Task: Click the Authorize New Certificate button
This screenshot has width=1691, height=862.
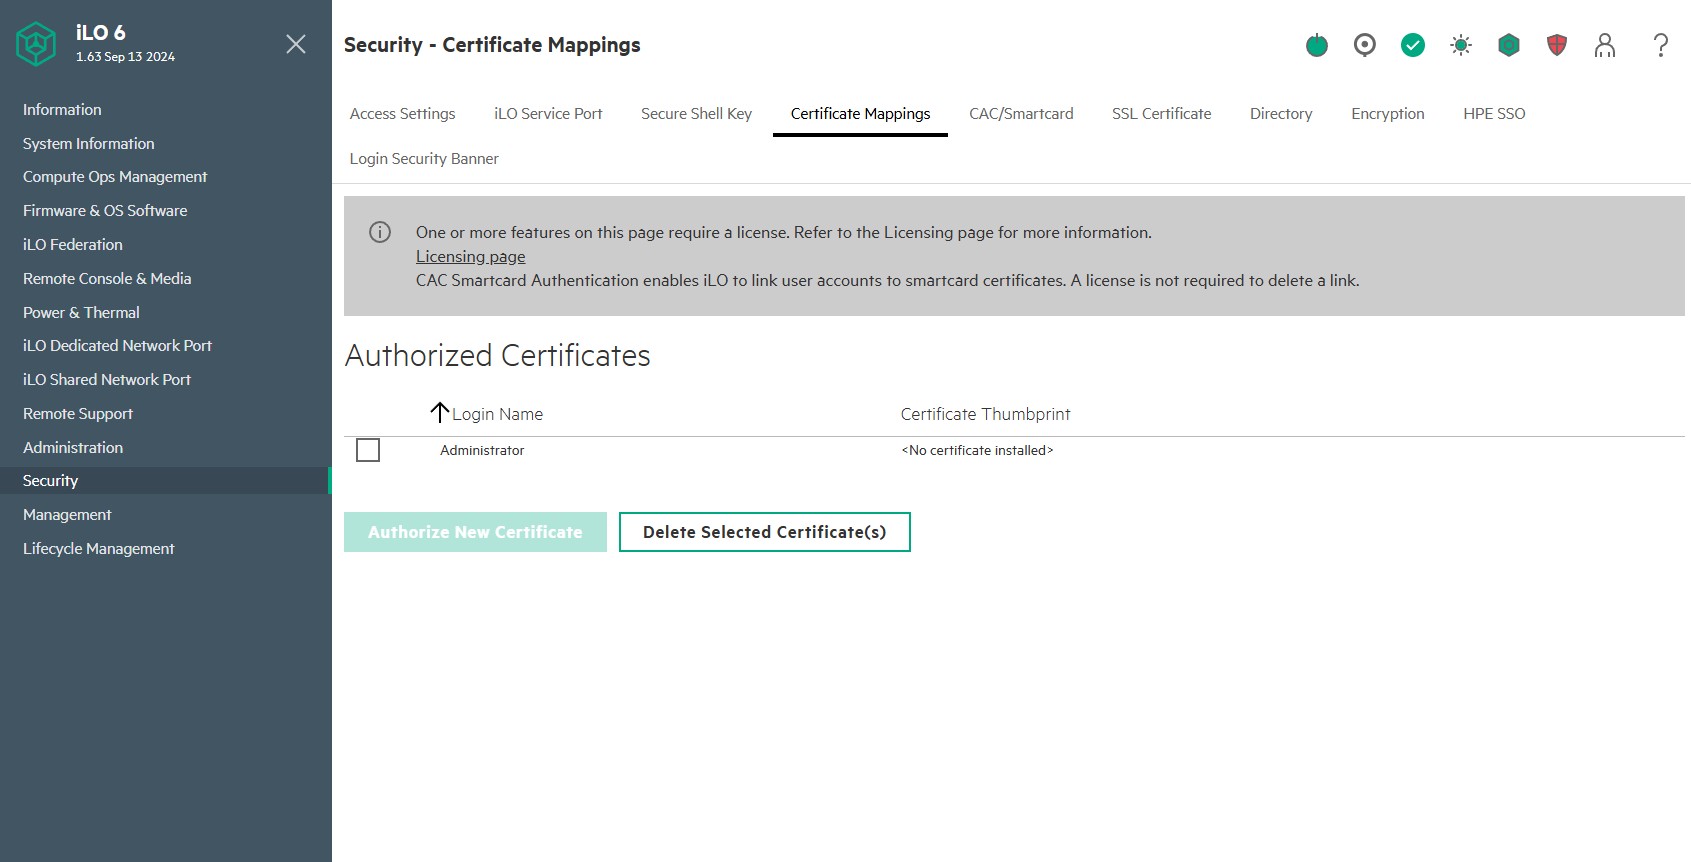Action: (x=475, y=532)
